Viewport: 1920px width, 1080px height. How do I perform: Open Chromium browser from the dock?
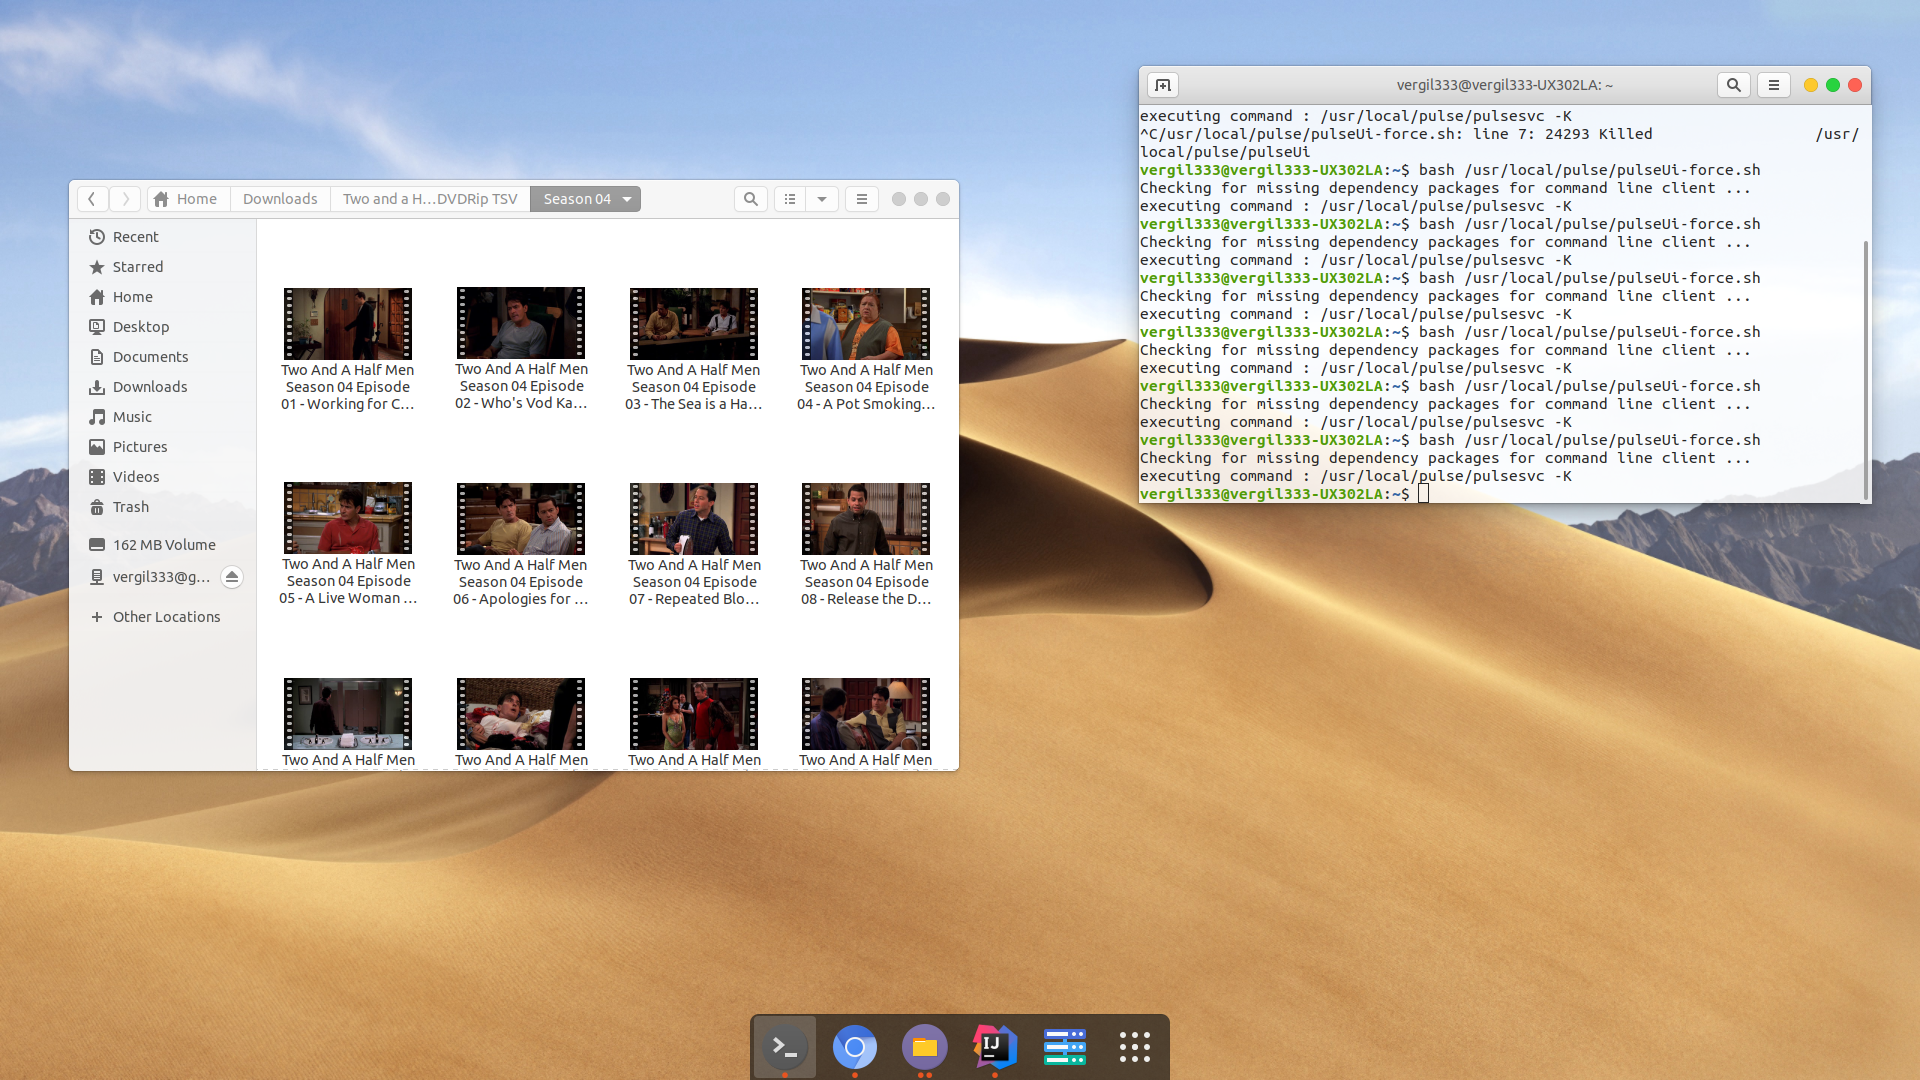855,1047
